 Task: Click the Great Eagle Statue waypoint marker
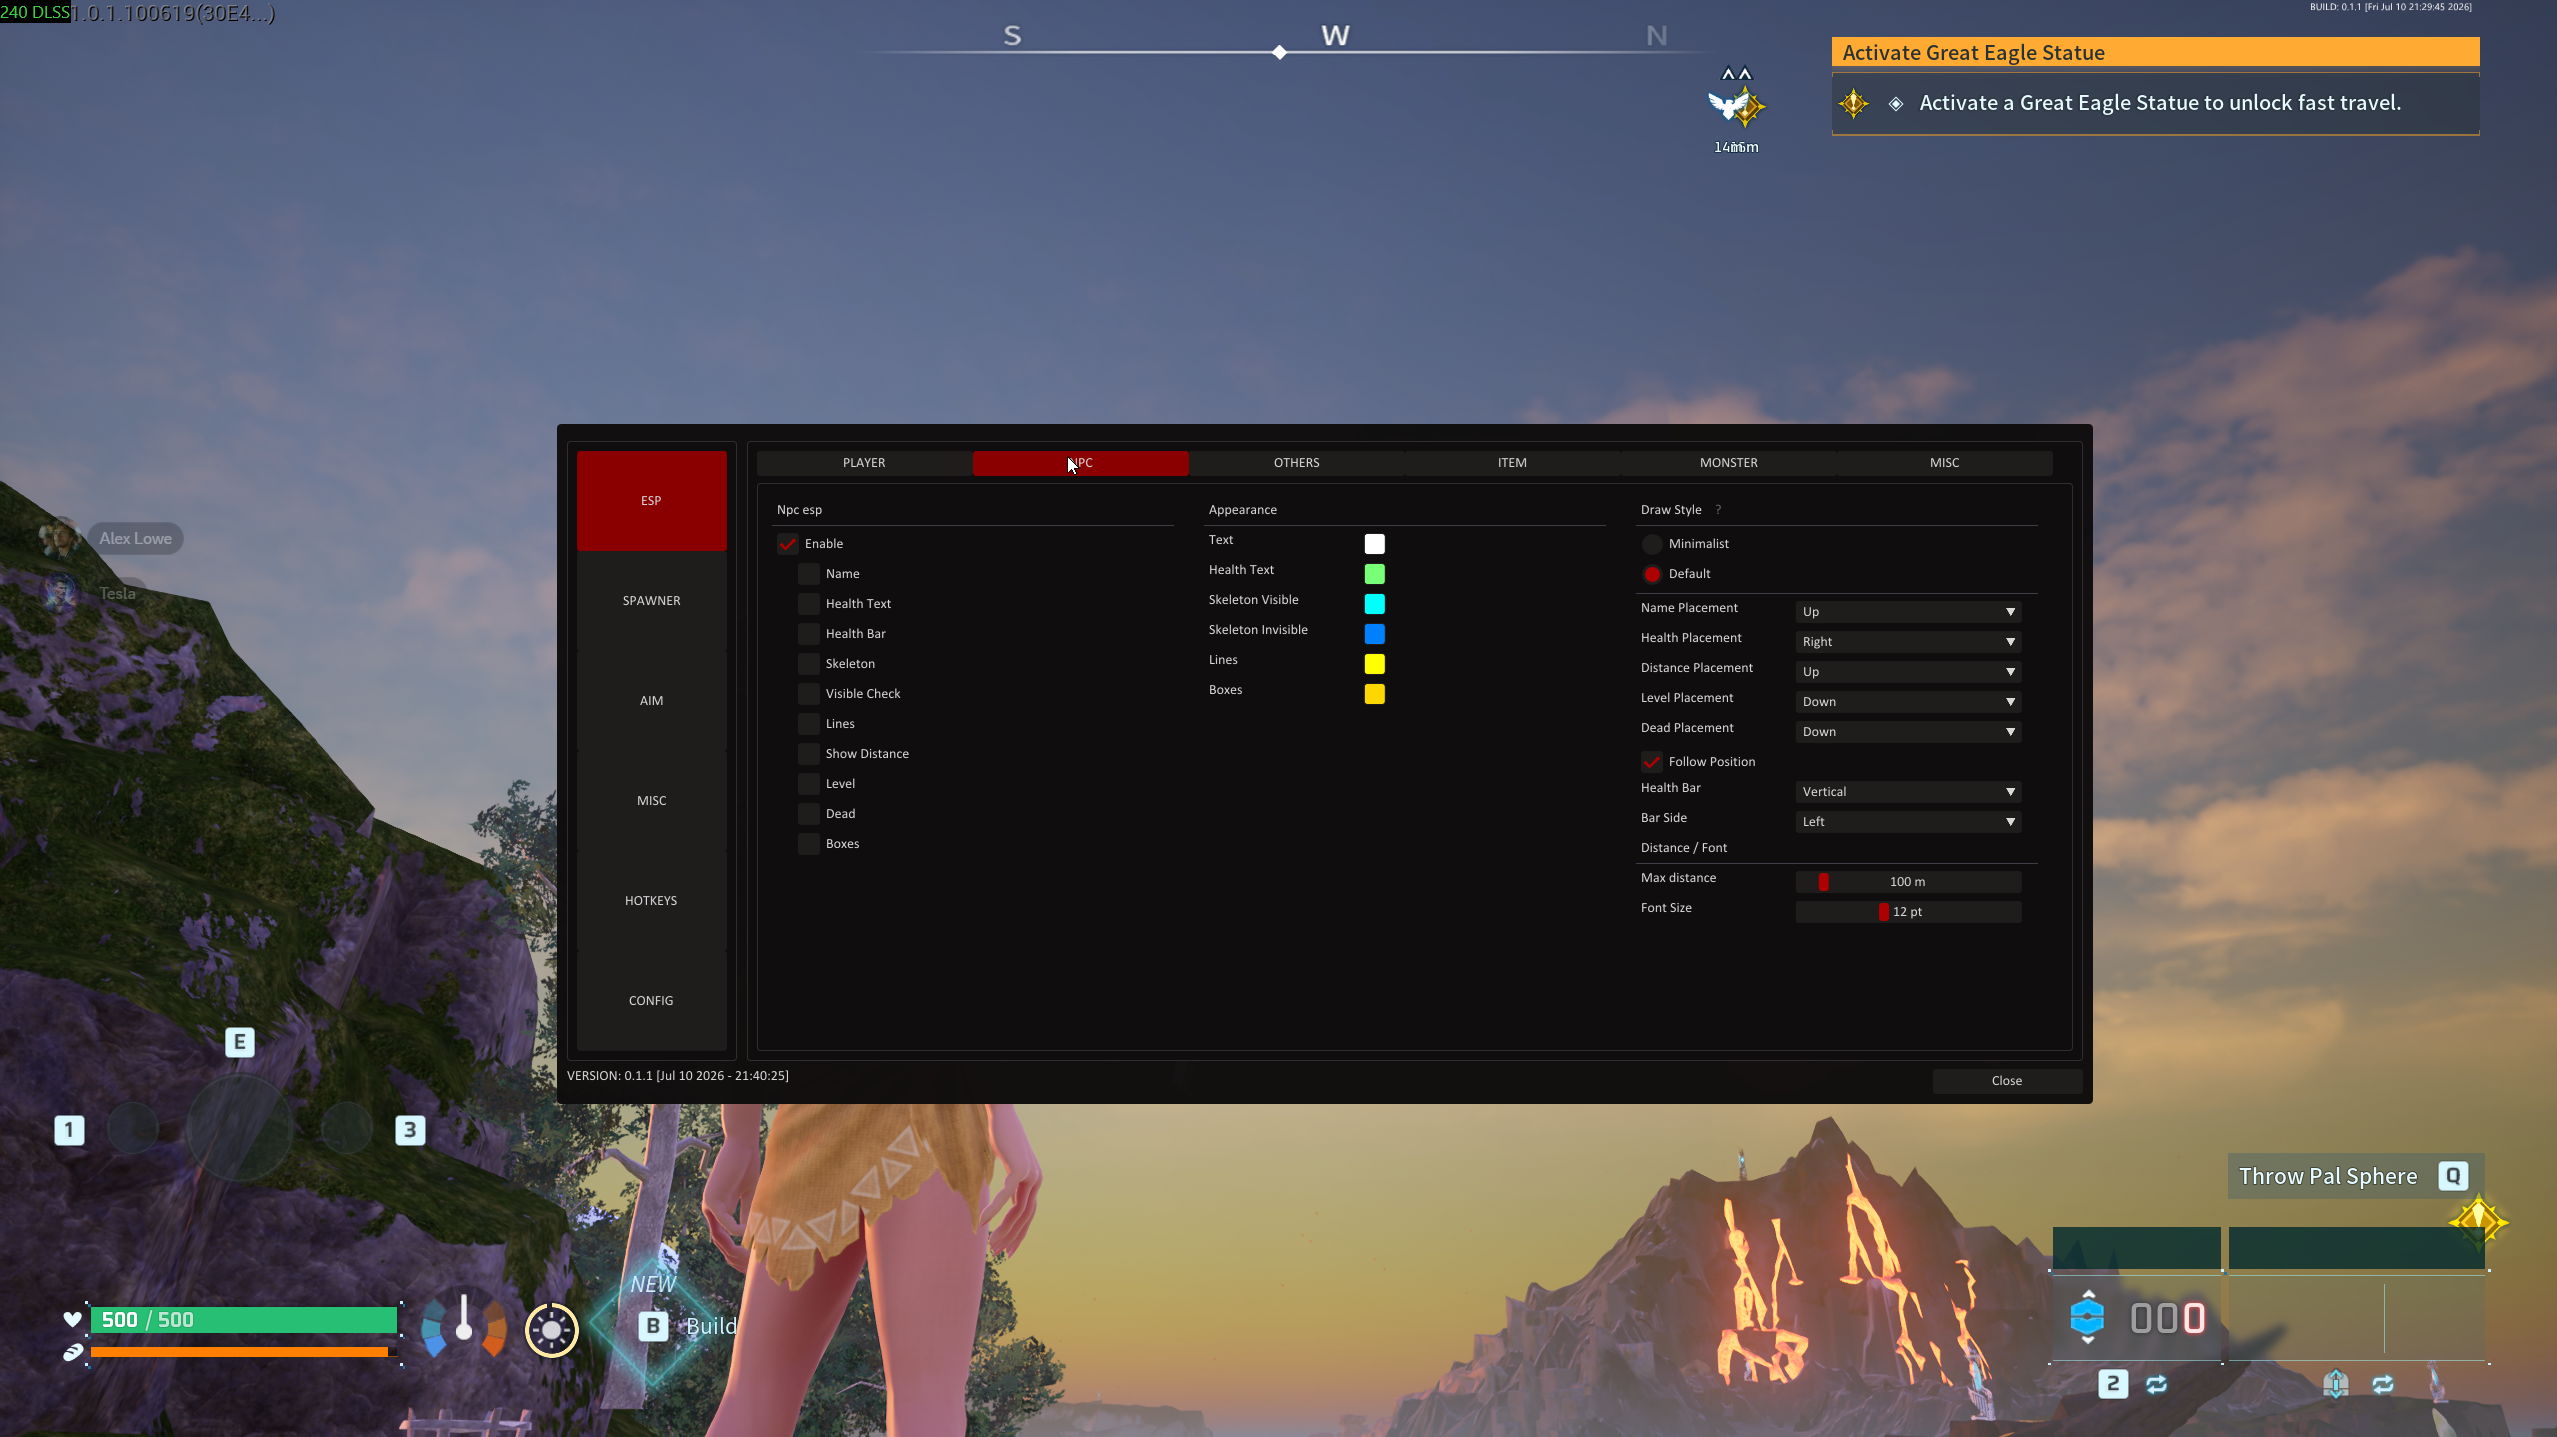click(x=1737, y=106)
